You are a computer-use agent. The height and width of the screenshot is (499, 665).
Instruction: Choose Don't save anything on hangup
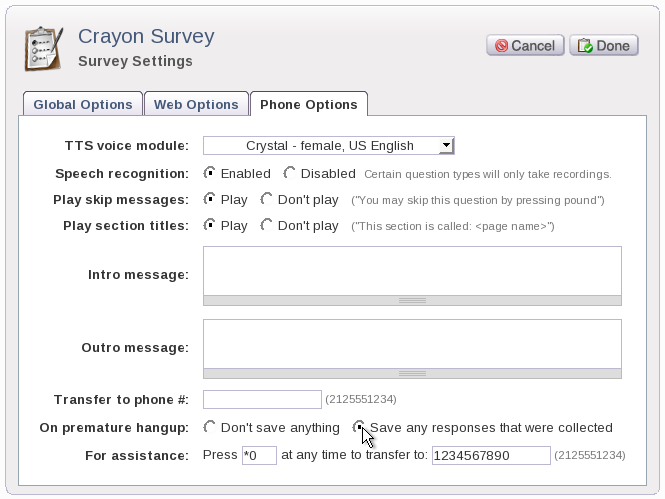coord(210,427)
